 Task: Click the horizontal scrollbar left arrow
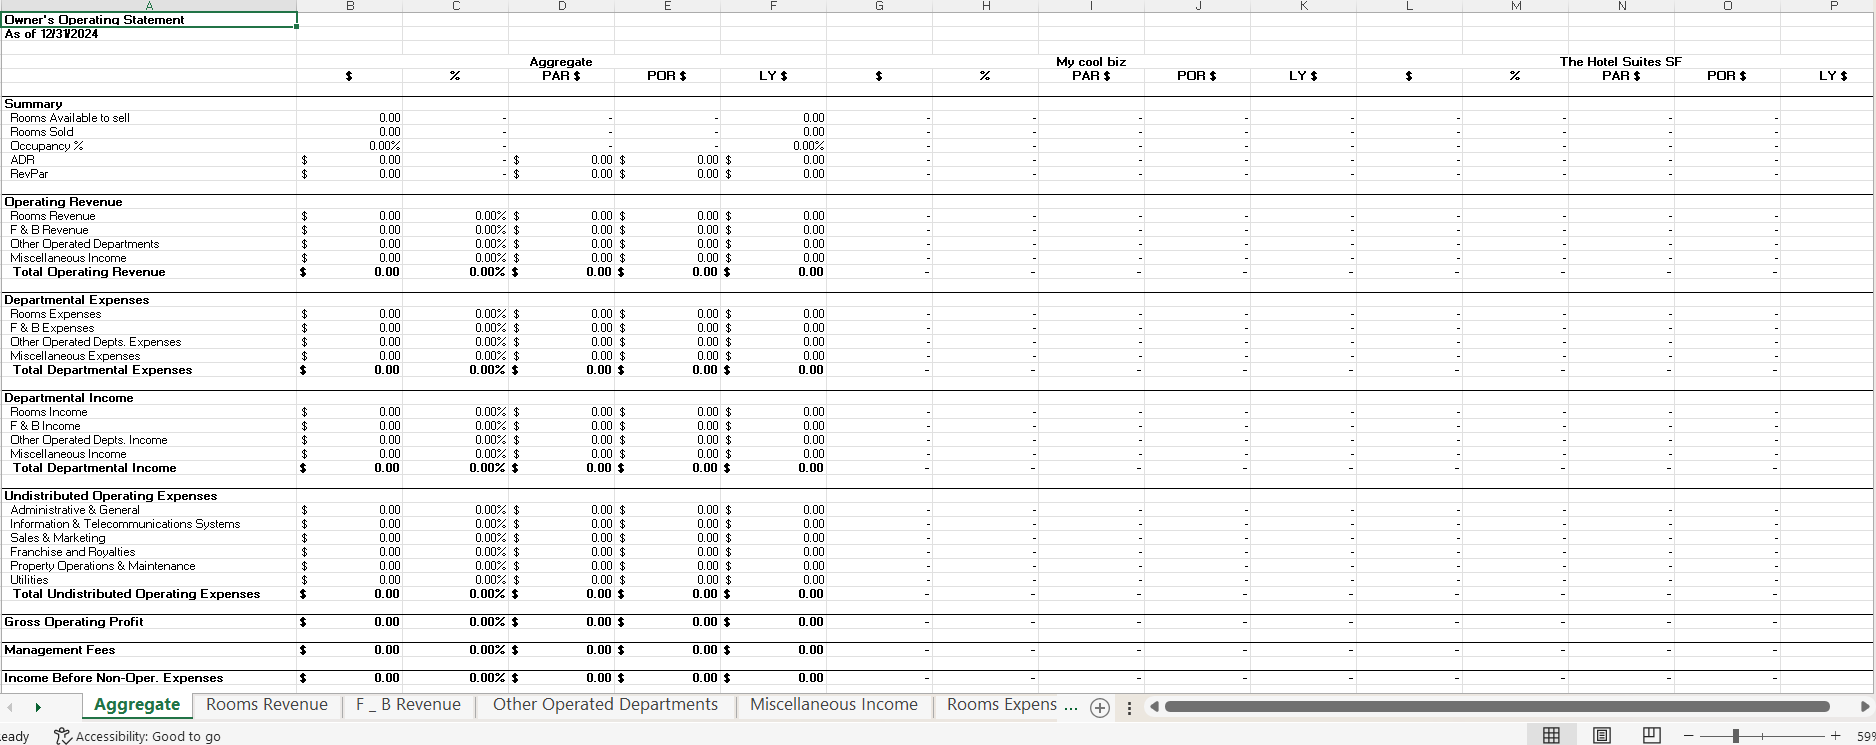click(x=1154, y=706)
